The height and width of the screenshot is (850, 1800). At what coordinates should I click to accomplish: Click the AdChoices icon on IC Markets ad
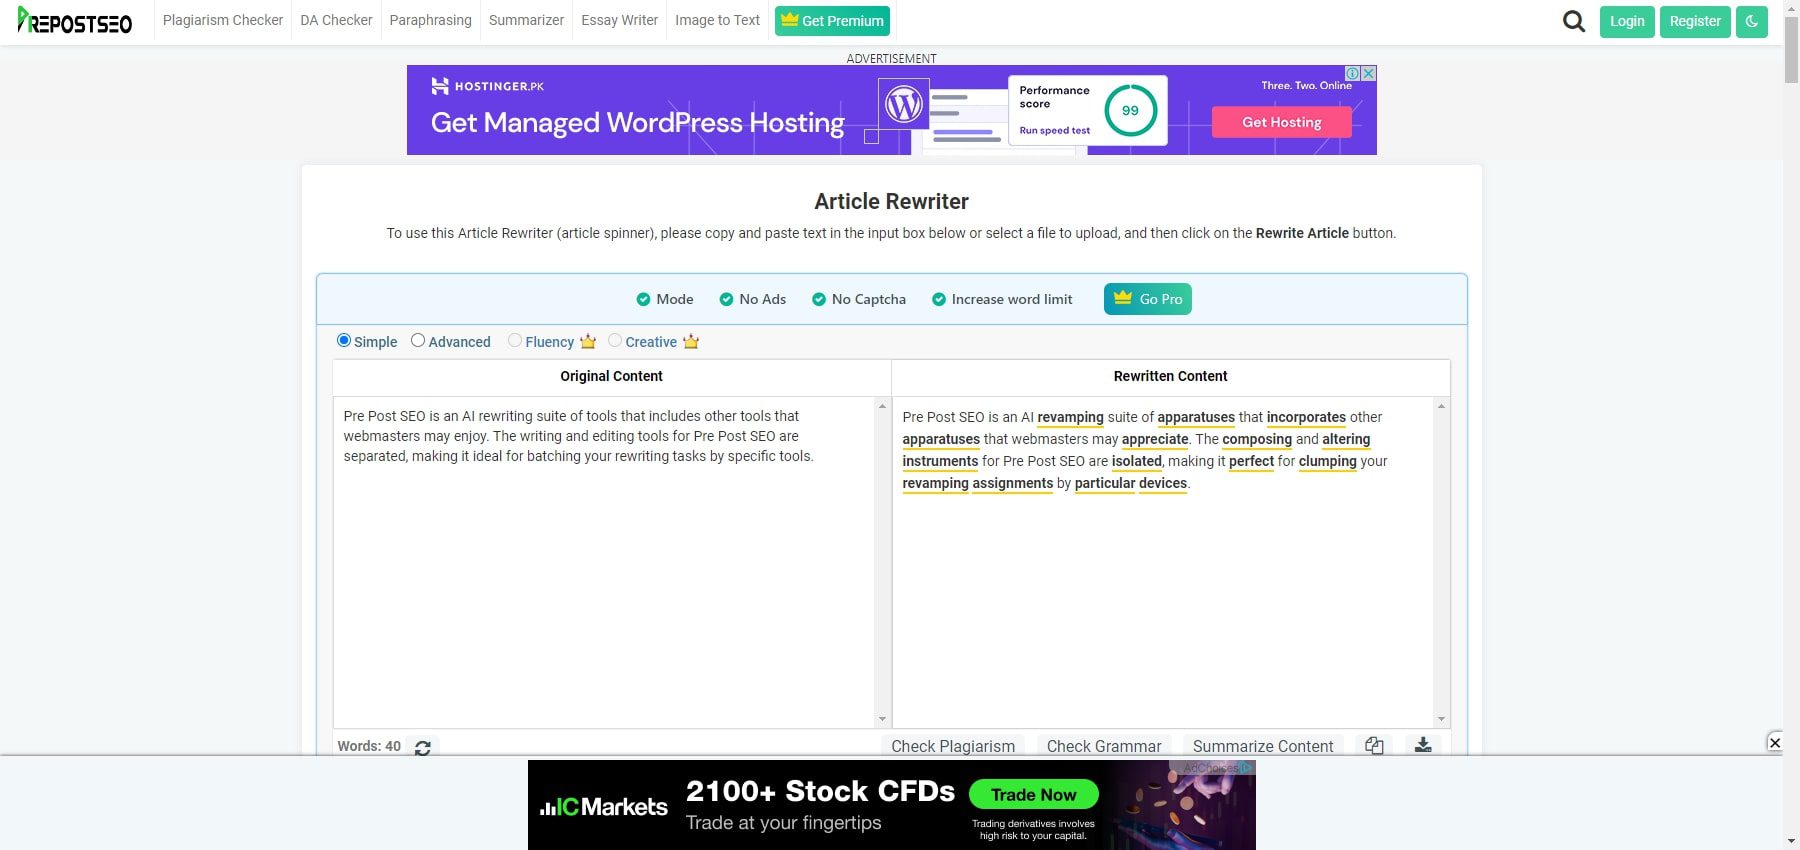[x=1246, y=768]
